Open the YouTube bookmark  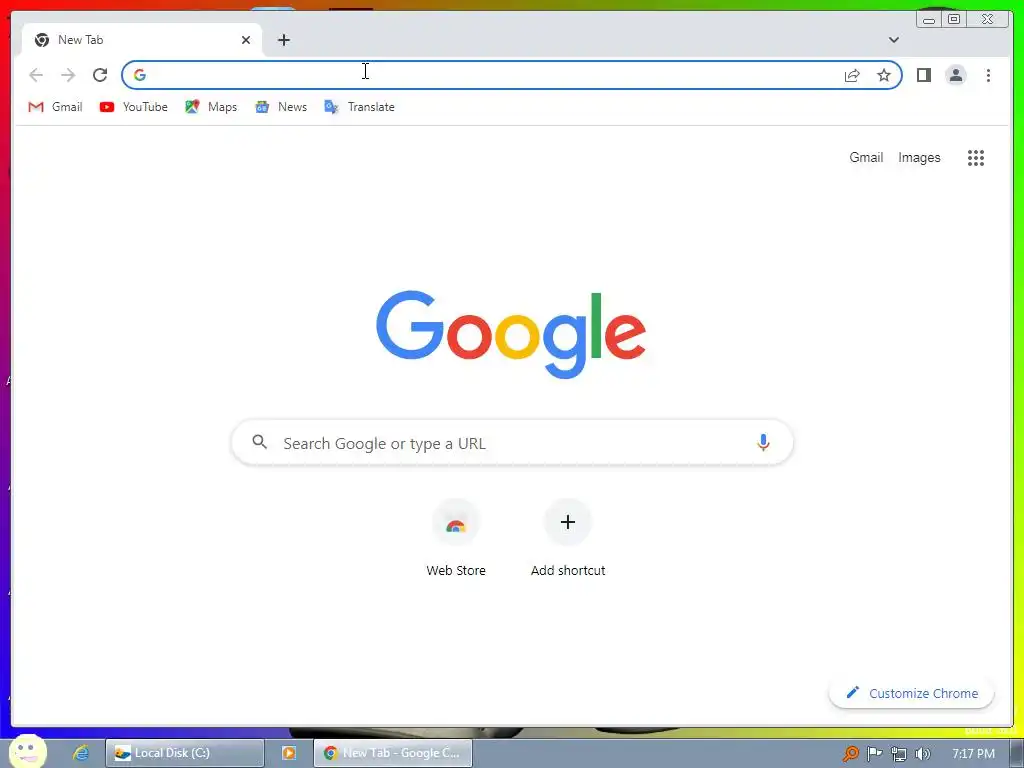point(133,106)
